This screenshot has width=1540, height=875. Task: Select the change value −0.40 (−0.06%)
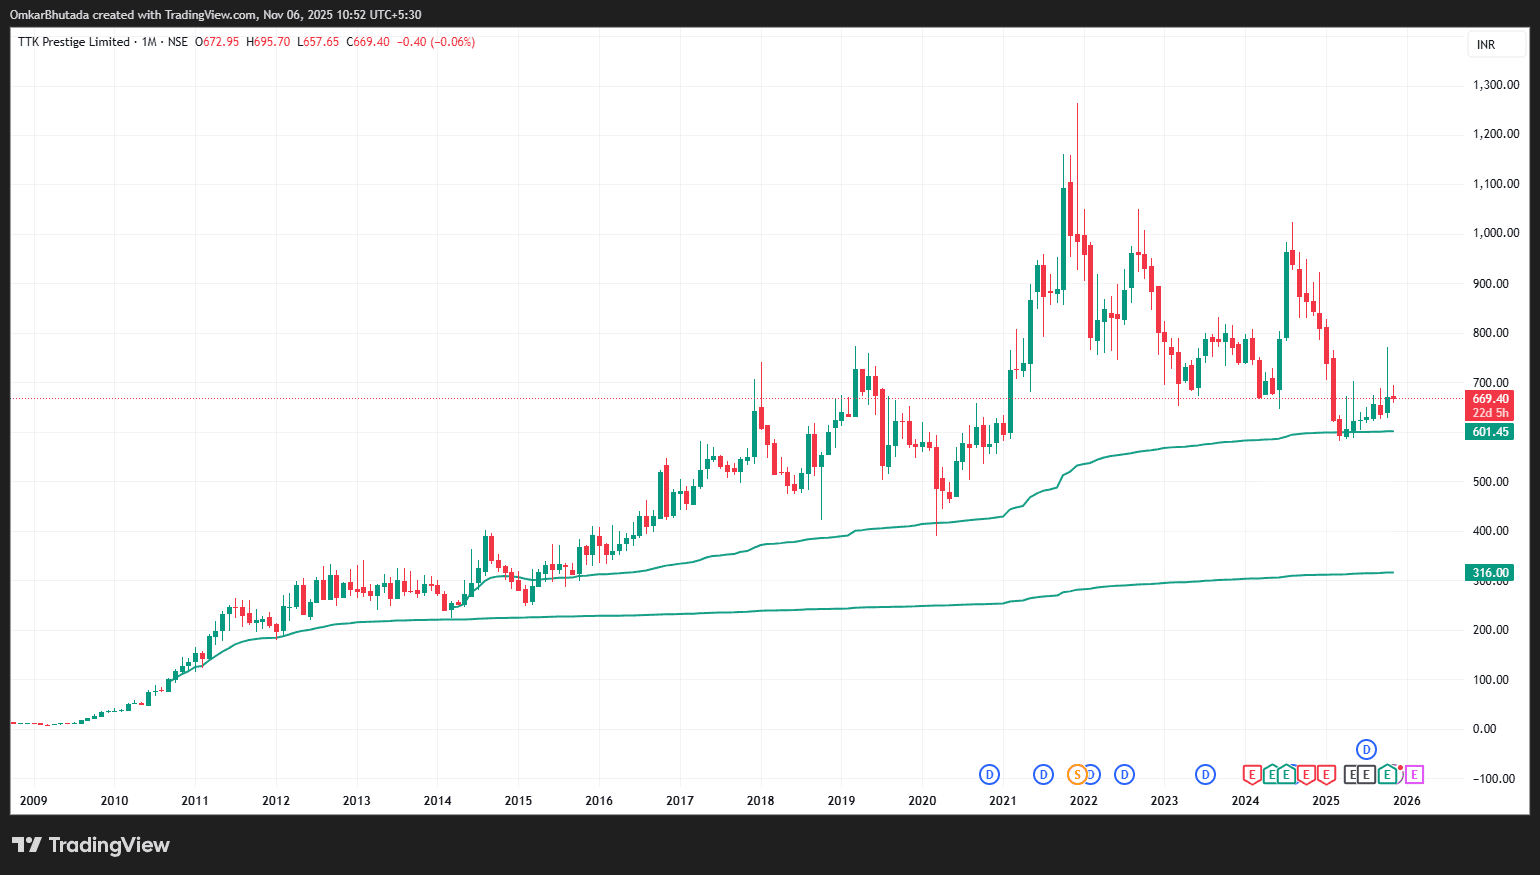436,42
